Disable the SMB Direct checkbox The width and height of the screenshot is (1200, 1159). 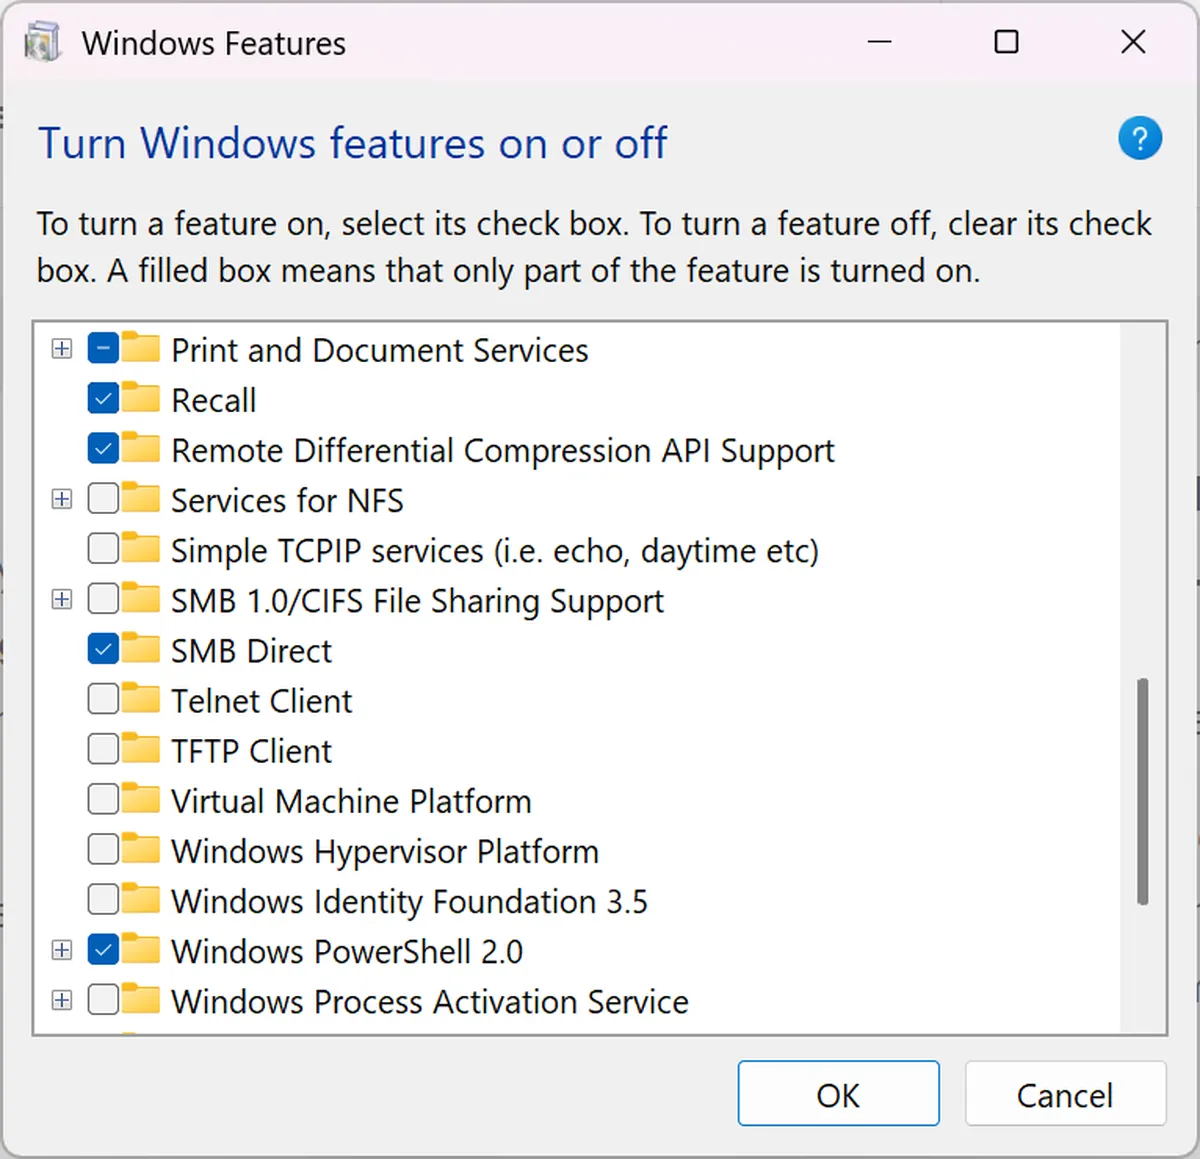[x=103, y=648]
